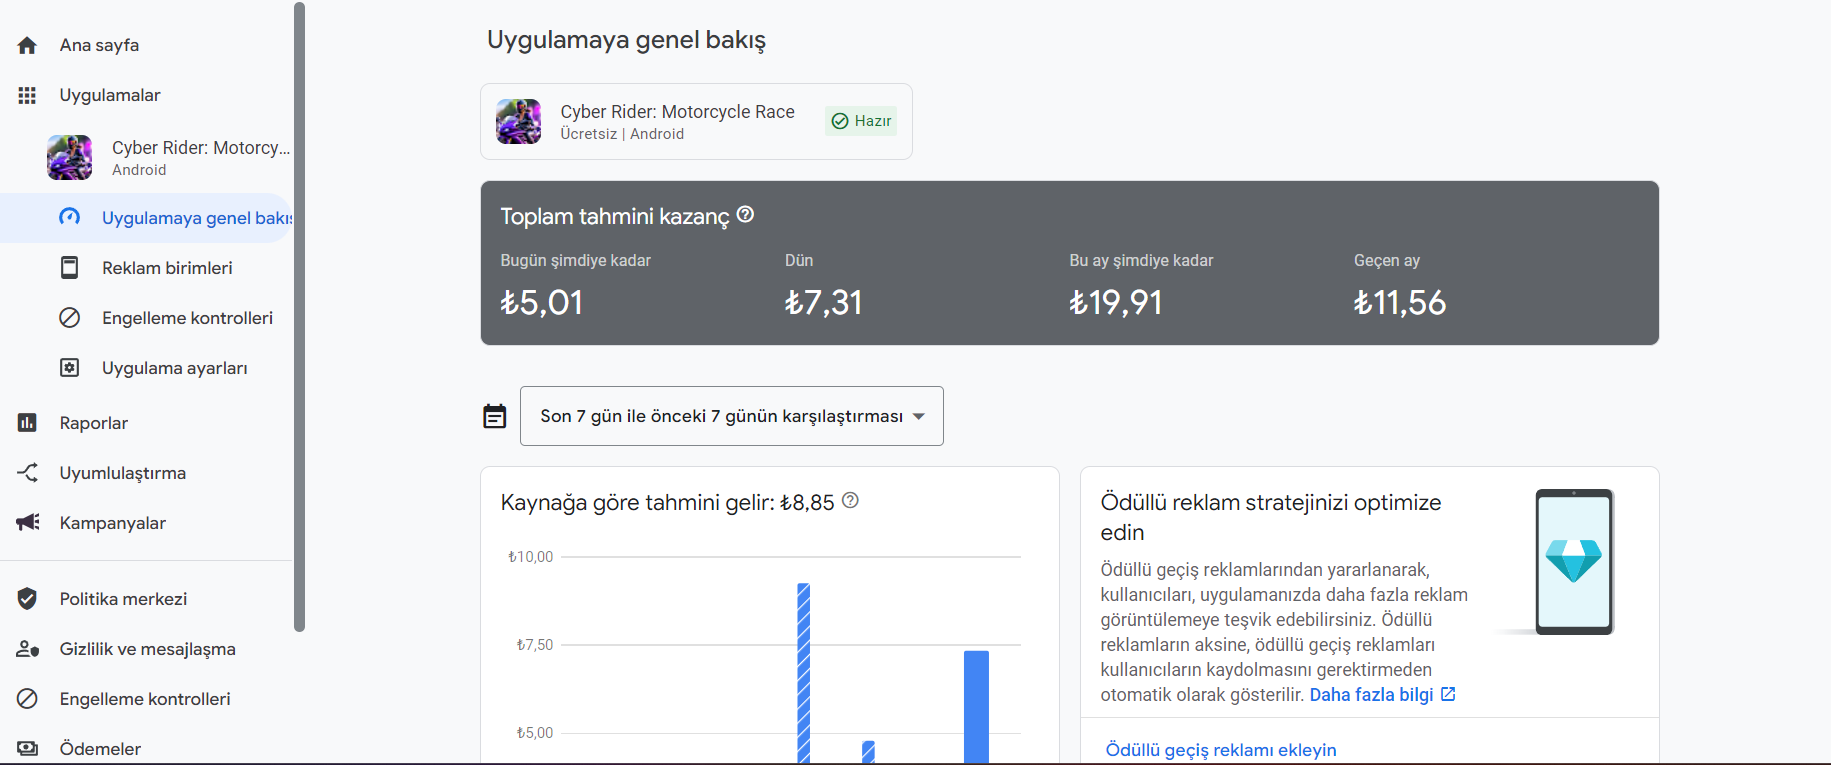
Task: Click help icon beside Toplam tahmini kazanç
Action: point(745,214)
